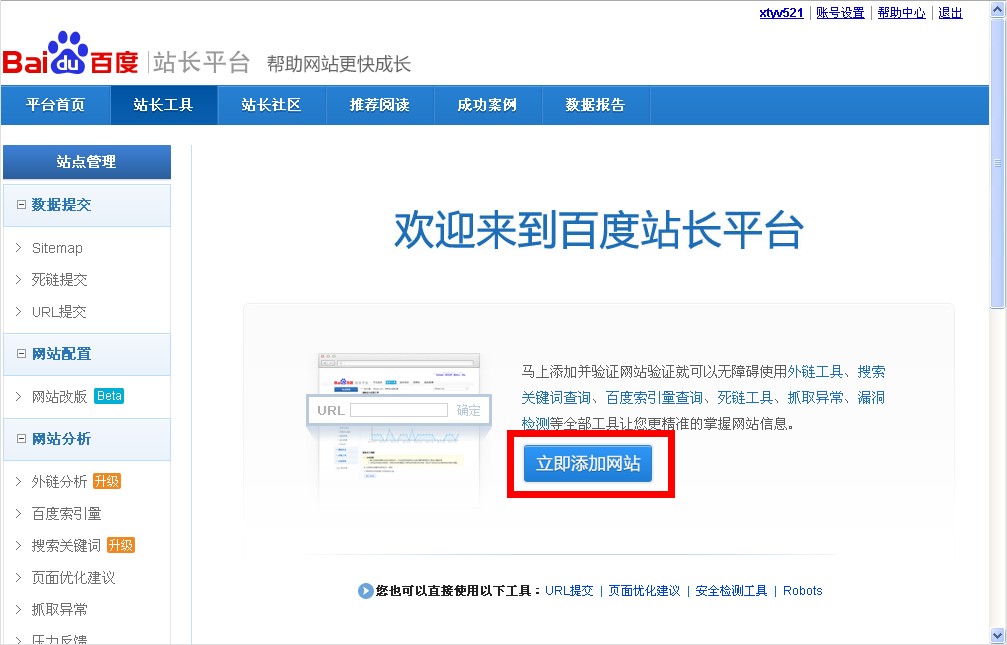Open 账号设置 at the top right
Viewport: 1007px width, 645px height.
click(x=839, y=13)
